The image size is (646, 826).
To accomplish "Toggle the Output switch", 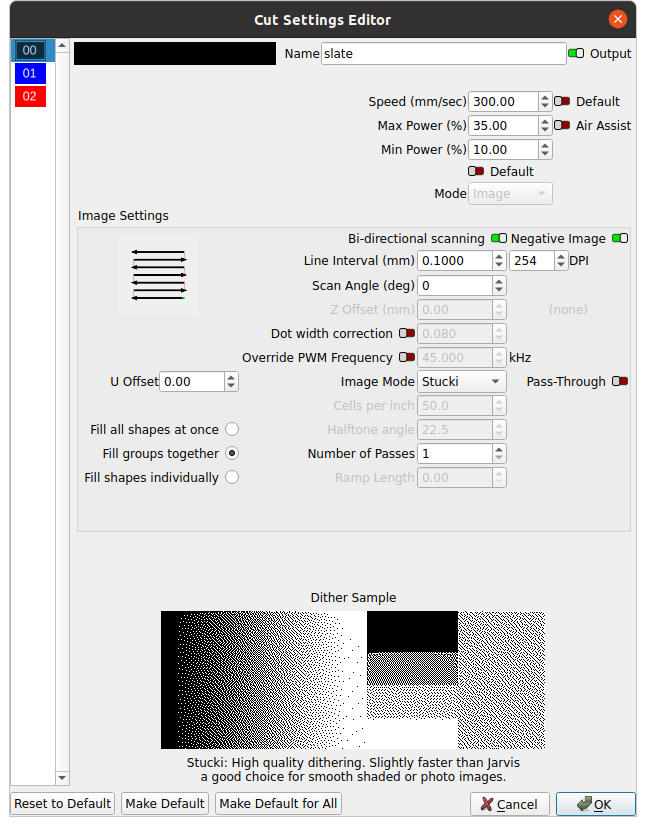I will 576,53.
